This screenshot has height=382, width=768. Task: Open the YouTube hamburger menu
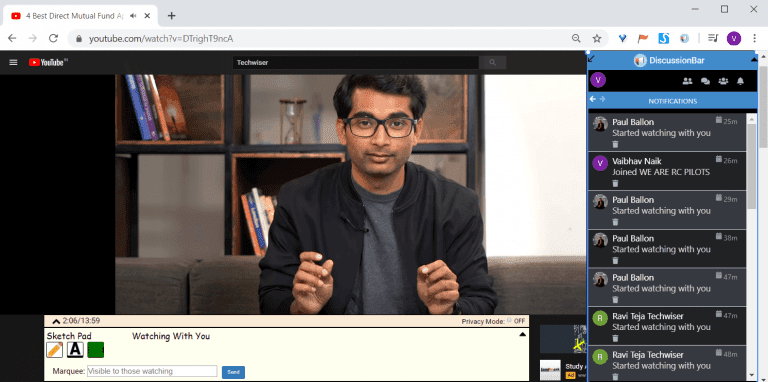(x=14, y=62)
